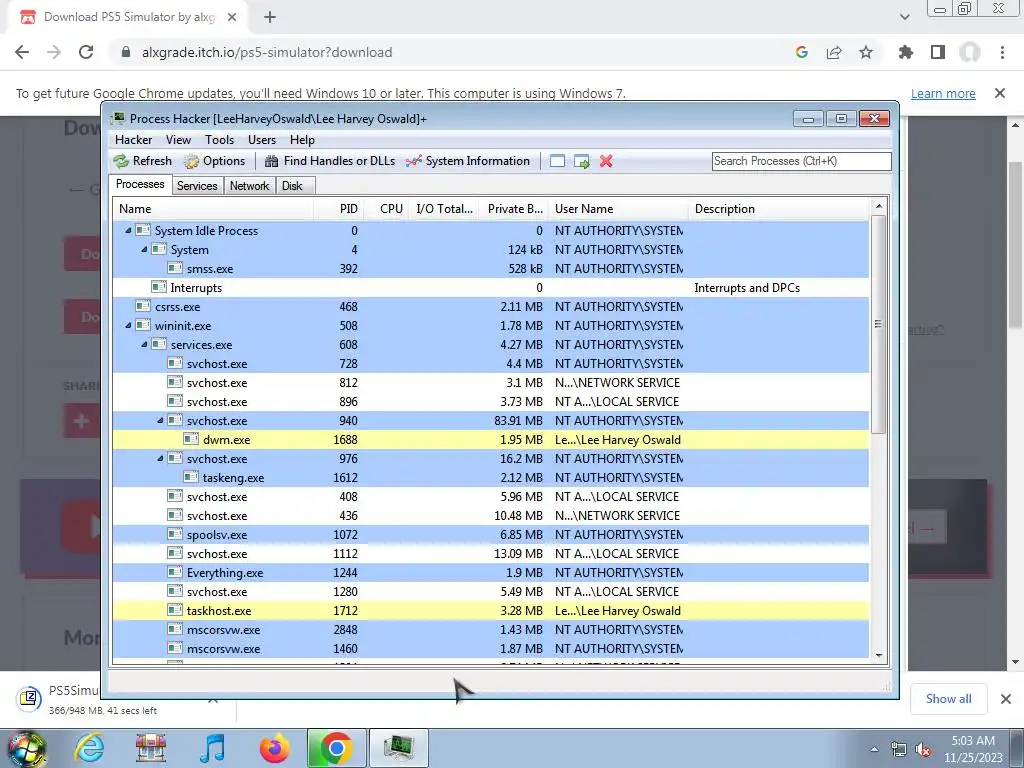Select the Processes tab

140,184
